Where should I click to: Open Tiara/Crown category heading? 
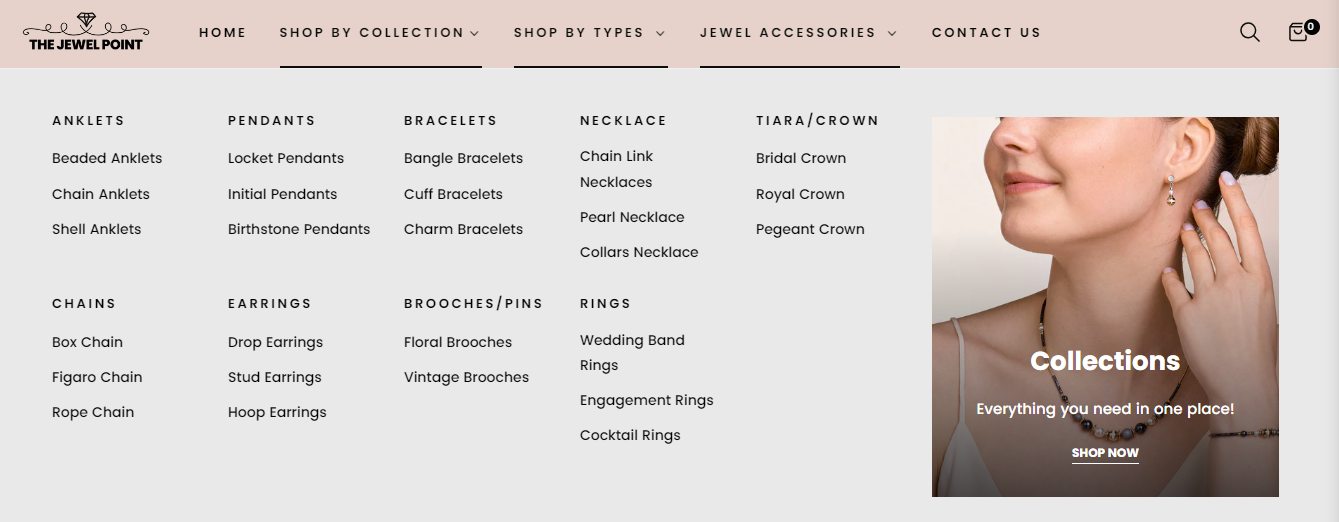coord(817,121)
